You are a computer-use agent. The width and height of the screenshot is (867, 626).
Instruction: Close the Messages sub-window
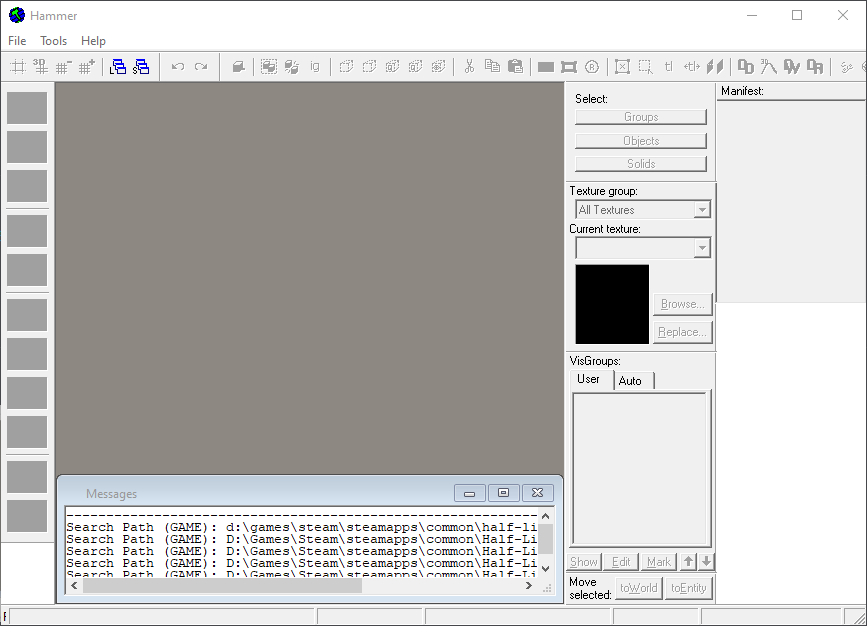pos(537,493)
